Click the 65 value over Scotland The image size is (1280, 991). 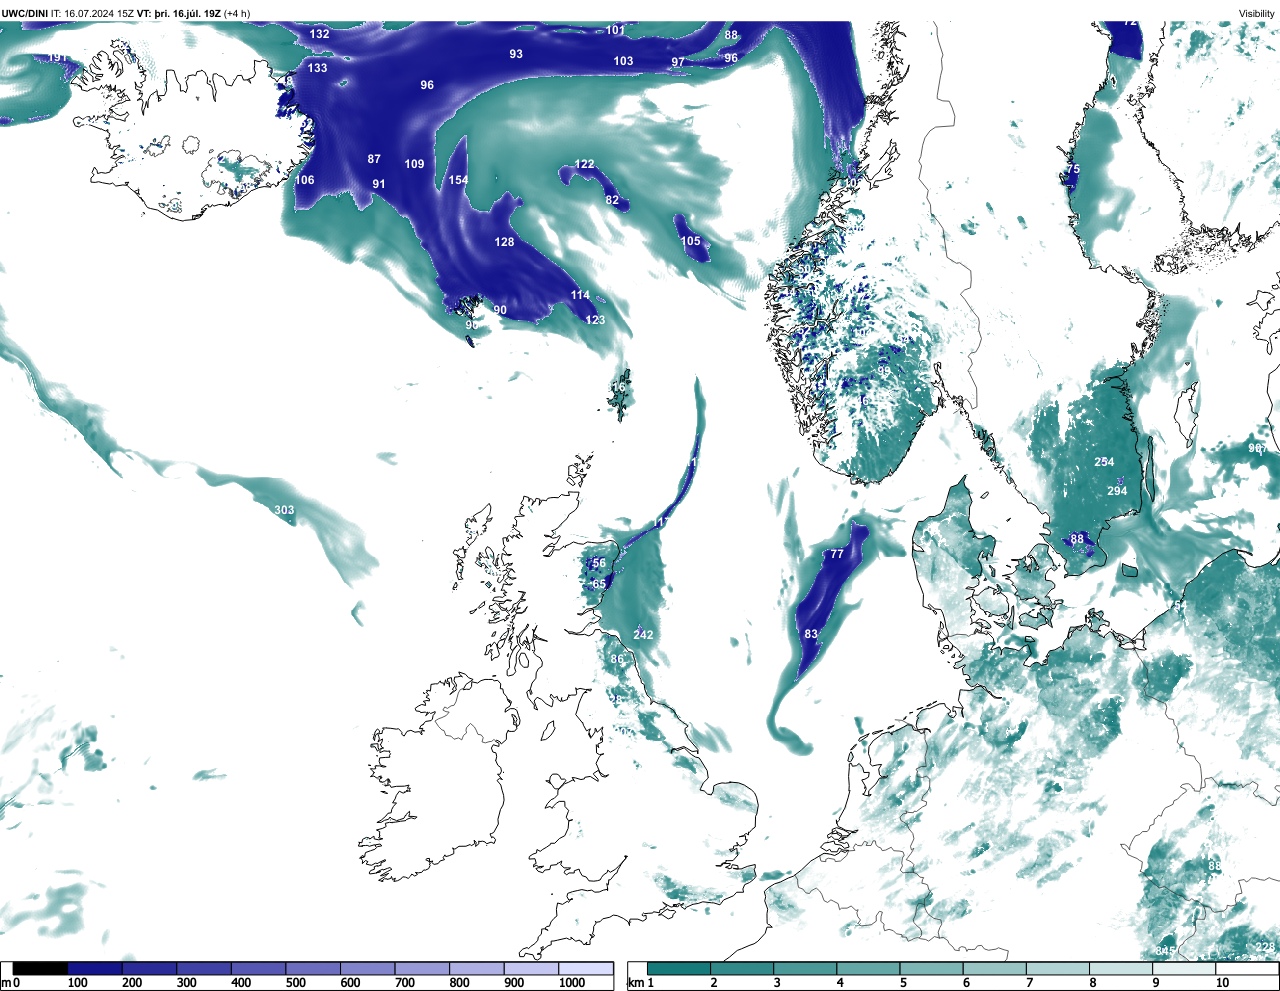click(599, 584)
